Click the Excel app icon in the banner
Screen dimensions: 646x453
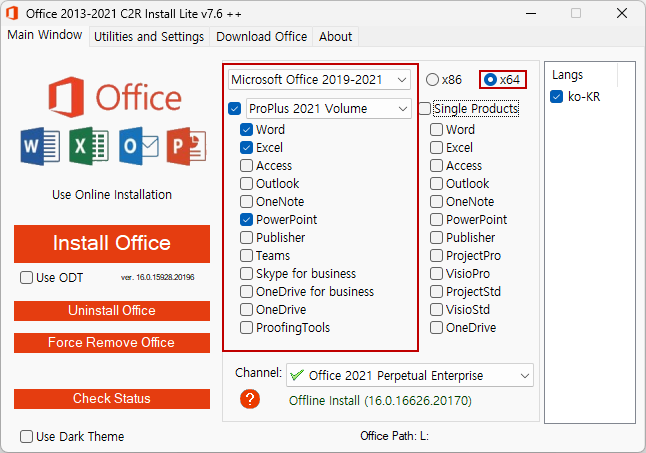click(x=89, y=146)
